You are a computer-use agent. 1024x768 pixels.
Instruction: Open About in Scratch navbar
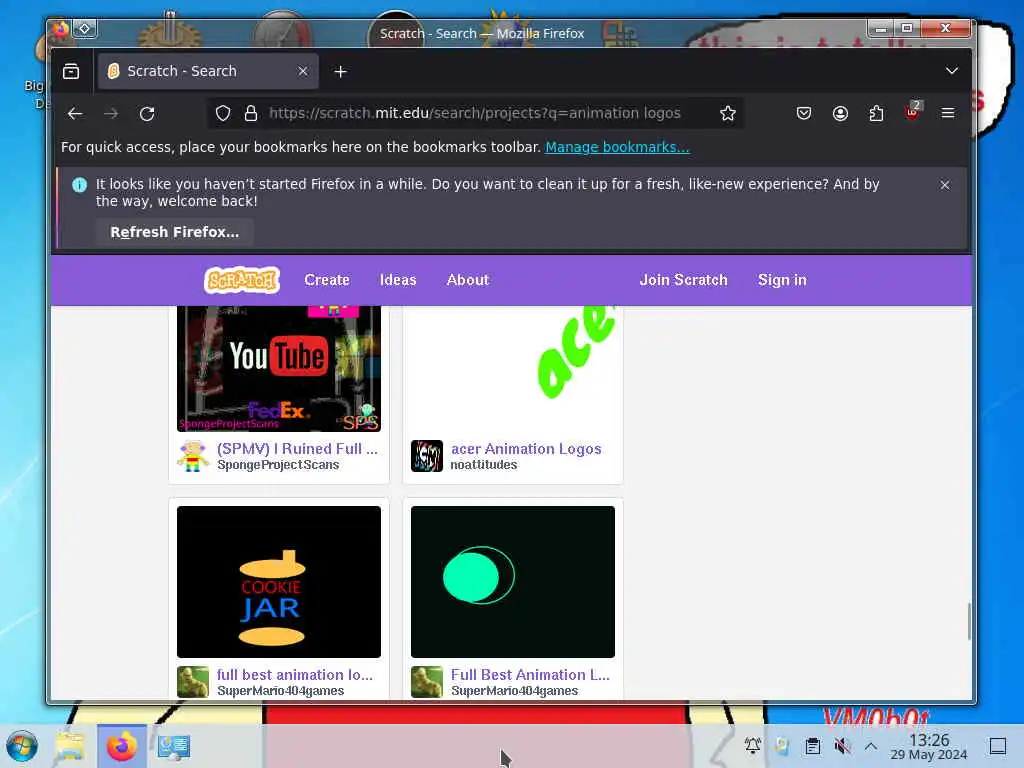click(x=468, y=280)
